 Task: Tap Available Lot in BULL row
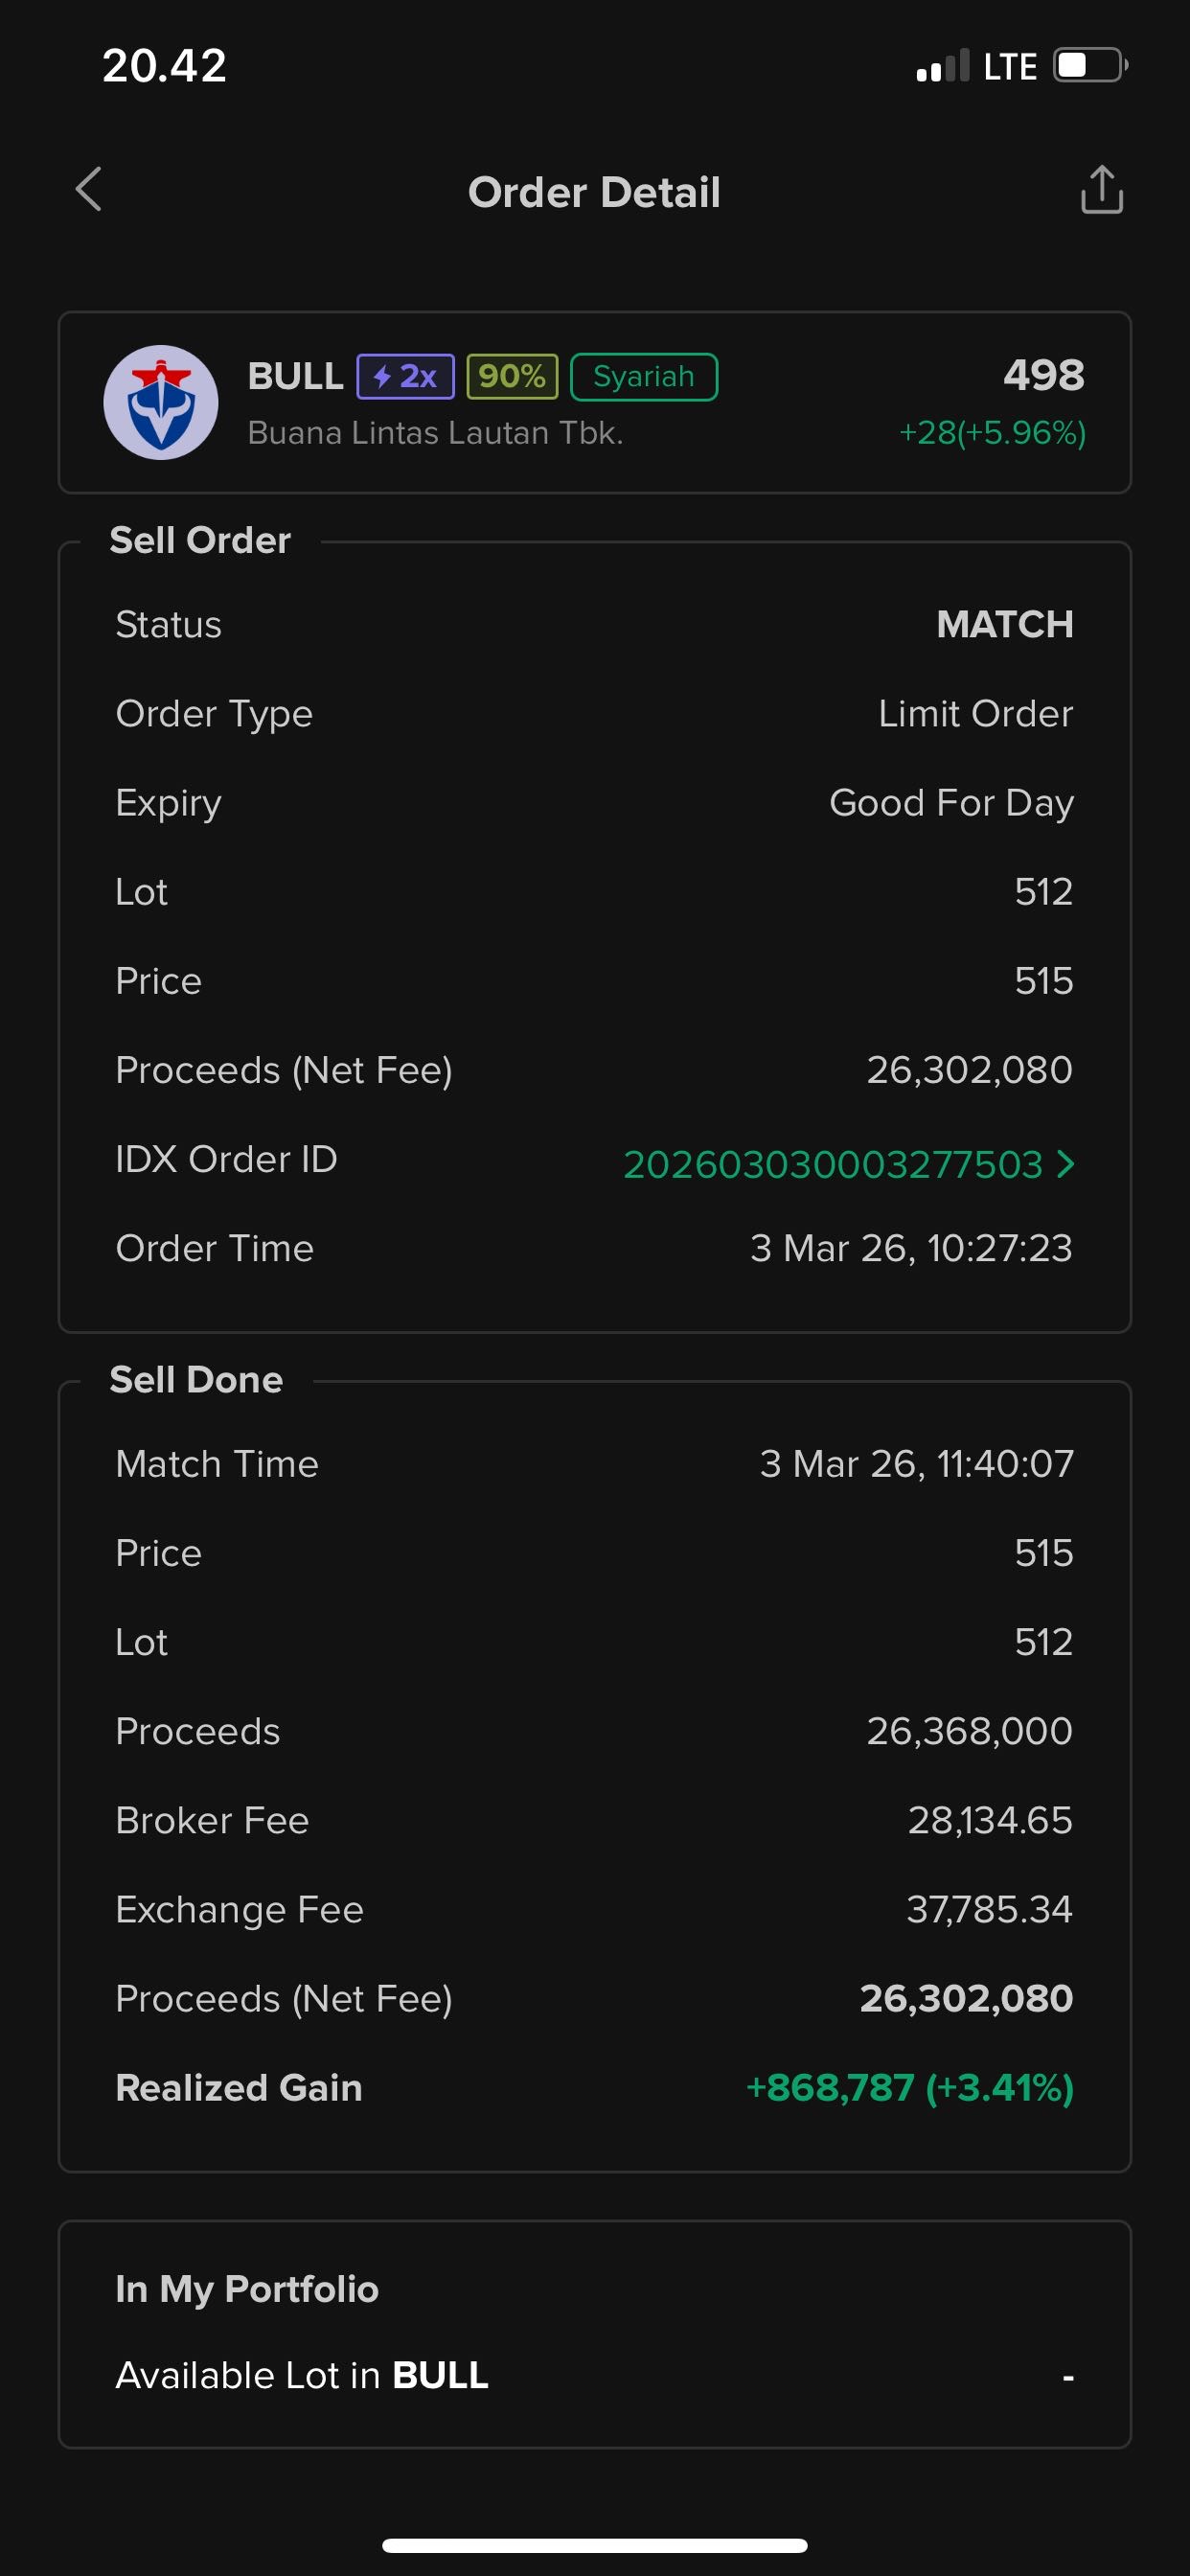point(594,2376)
